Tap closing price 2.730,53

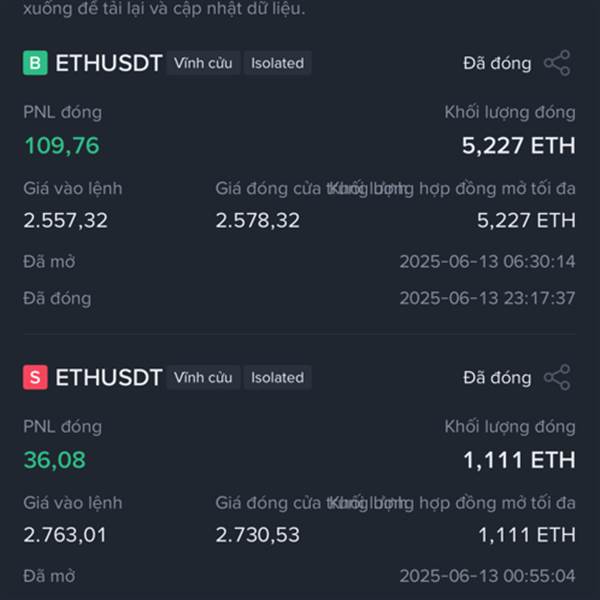pos(258,535)
